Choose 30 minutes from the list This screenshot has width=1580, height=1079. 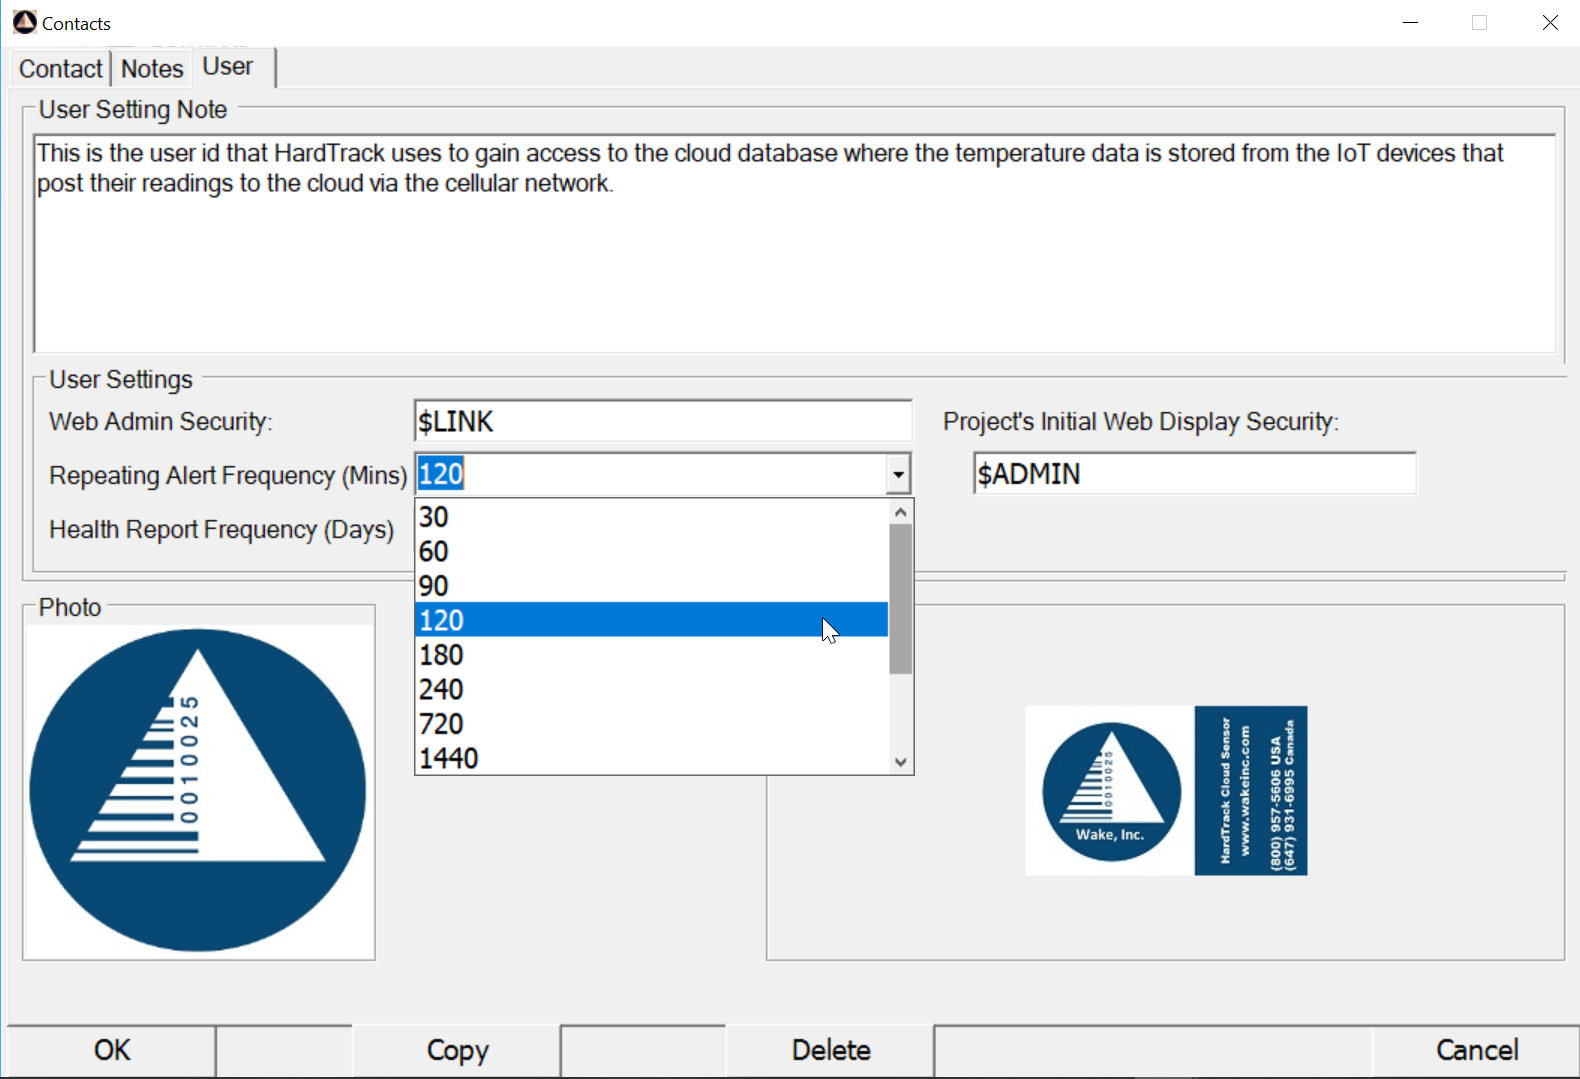(x=651, y=517)
